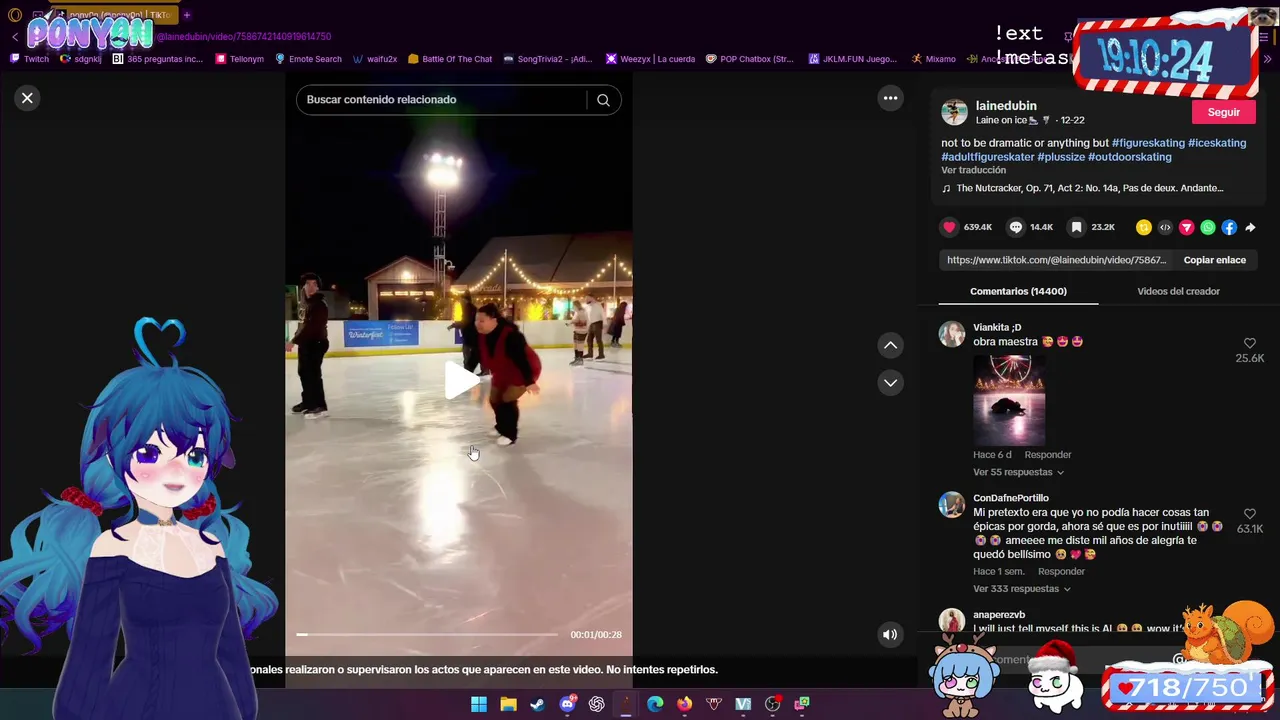Open #iceskating hashtag

pyautogui.click(x=1217, y=143)
